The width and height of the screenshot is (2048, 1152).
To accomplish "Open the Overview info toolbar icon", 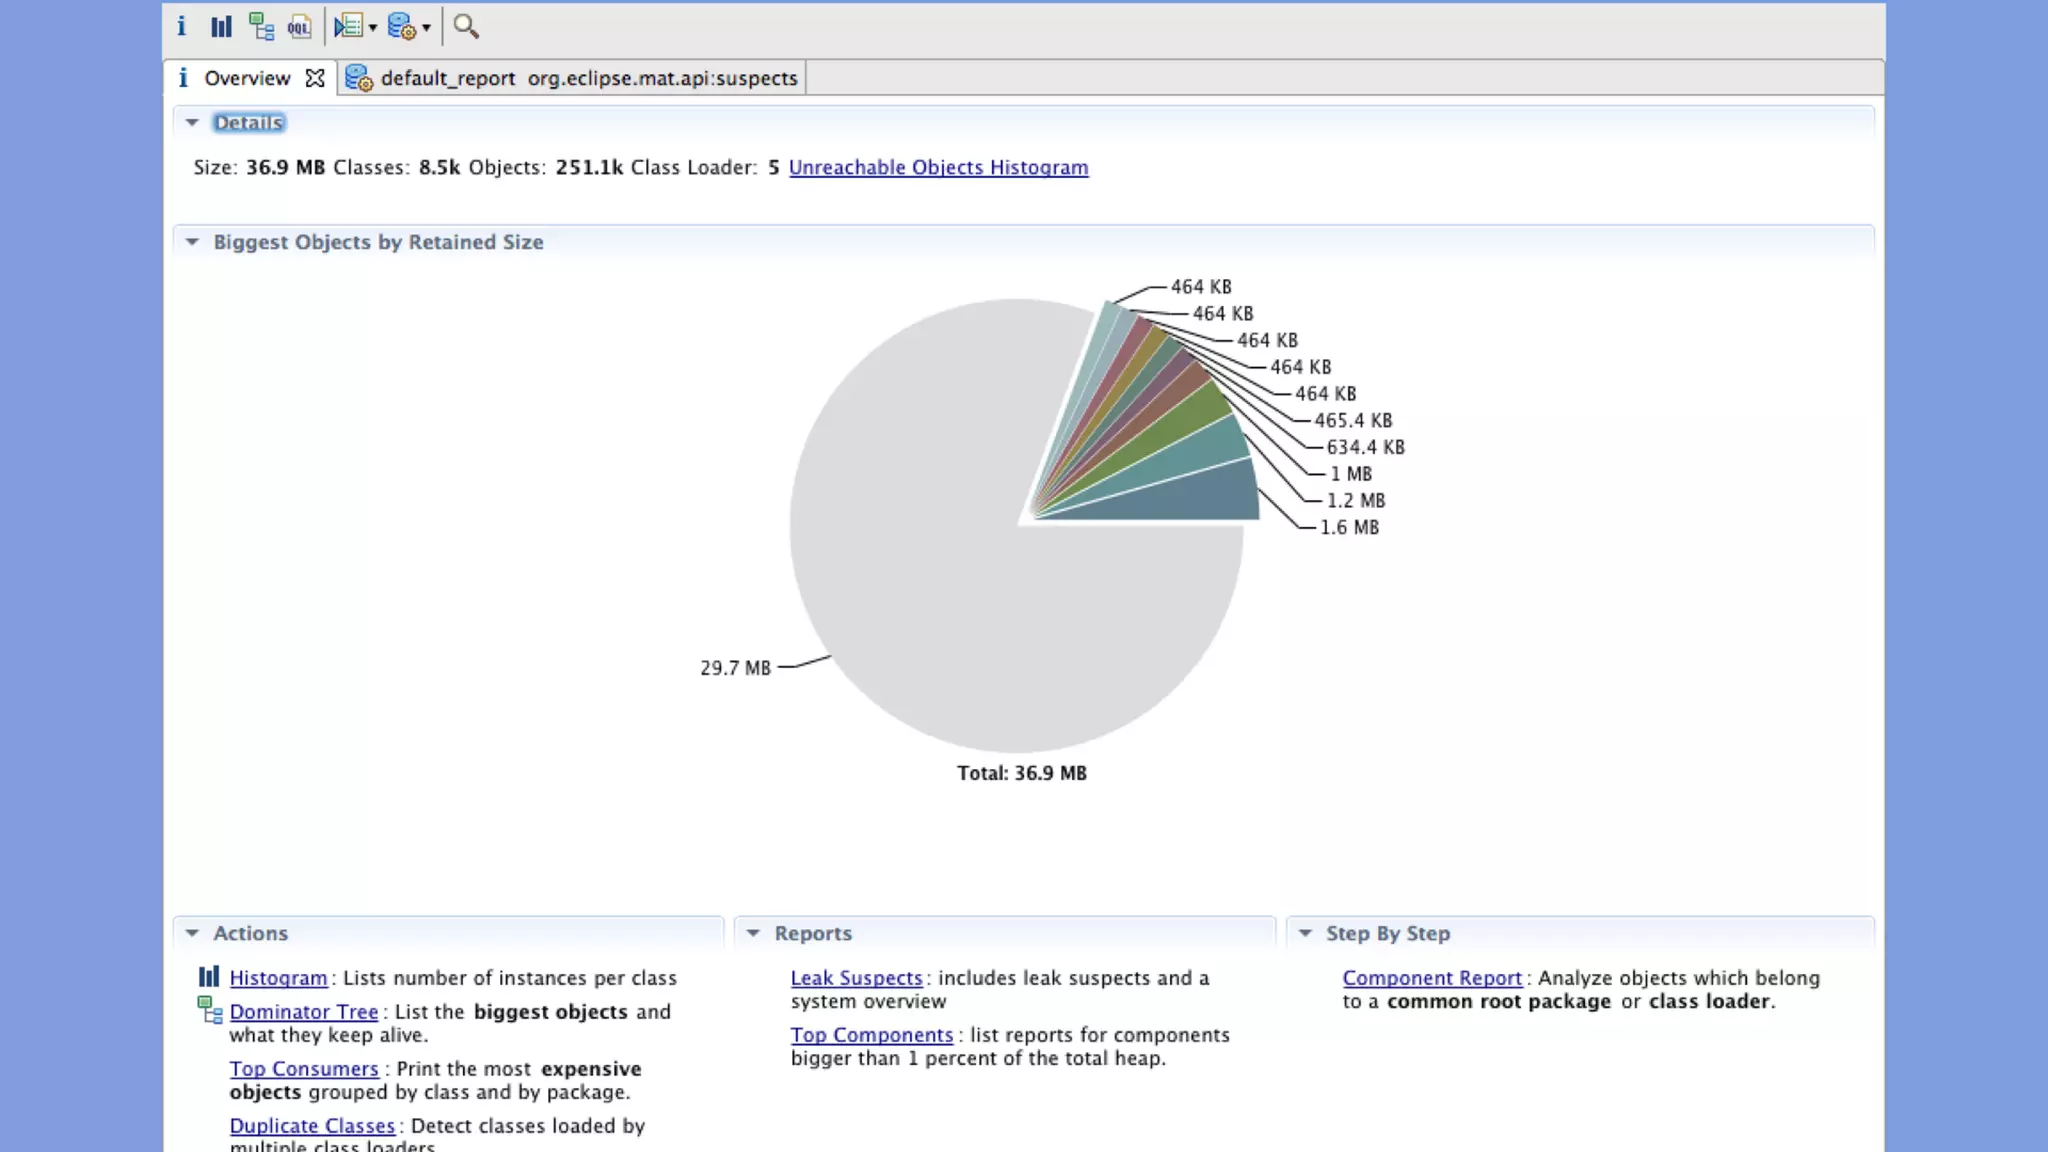I will click(181, 26).
